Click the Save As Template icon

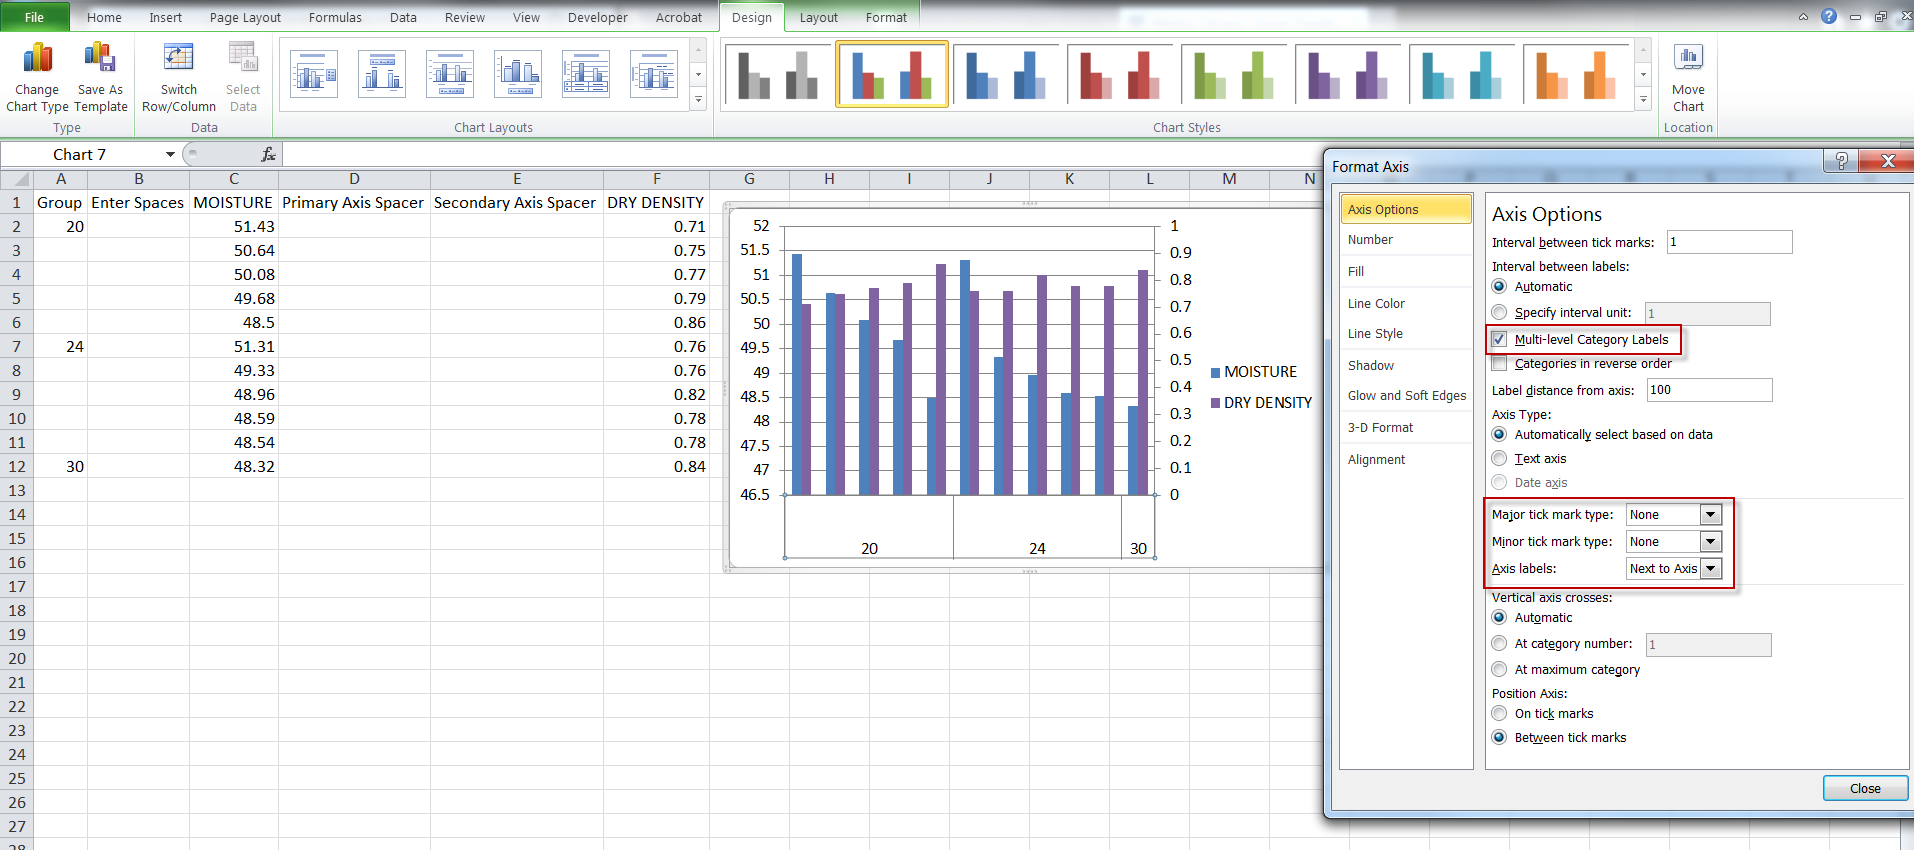coord(100,60)
